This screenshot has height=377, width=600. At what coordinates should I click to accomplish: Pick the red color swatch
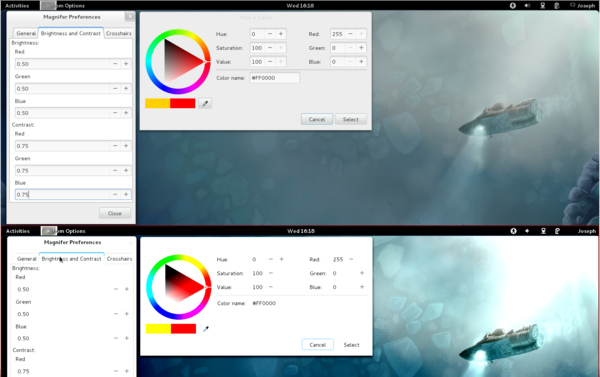[183, 103]
